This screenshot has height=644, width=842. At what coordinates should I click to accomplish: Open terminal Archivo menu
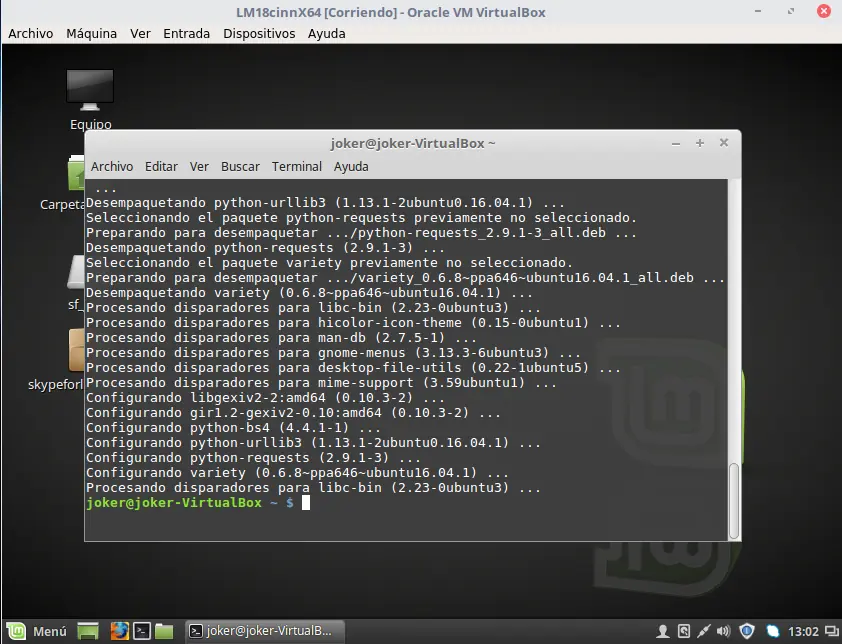click(112, 167)
